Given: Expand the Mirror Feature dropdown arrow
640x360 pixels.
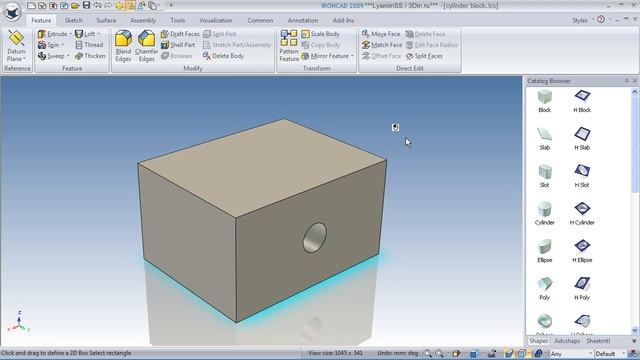Looking at the screenshot, I should click(352, 56).
